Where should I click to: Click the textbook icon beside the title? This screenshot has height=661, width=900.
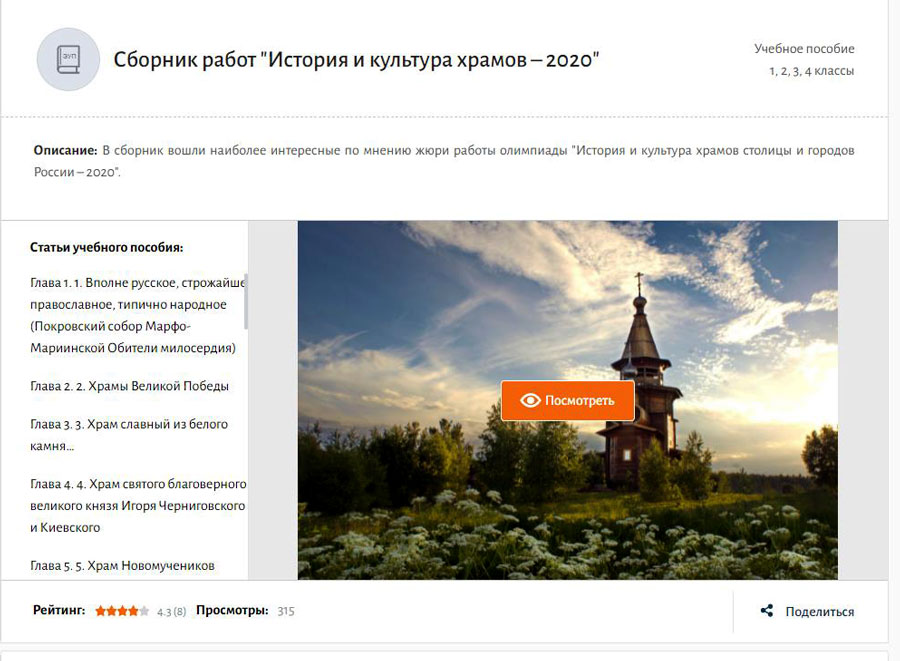[68, 59]
